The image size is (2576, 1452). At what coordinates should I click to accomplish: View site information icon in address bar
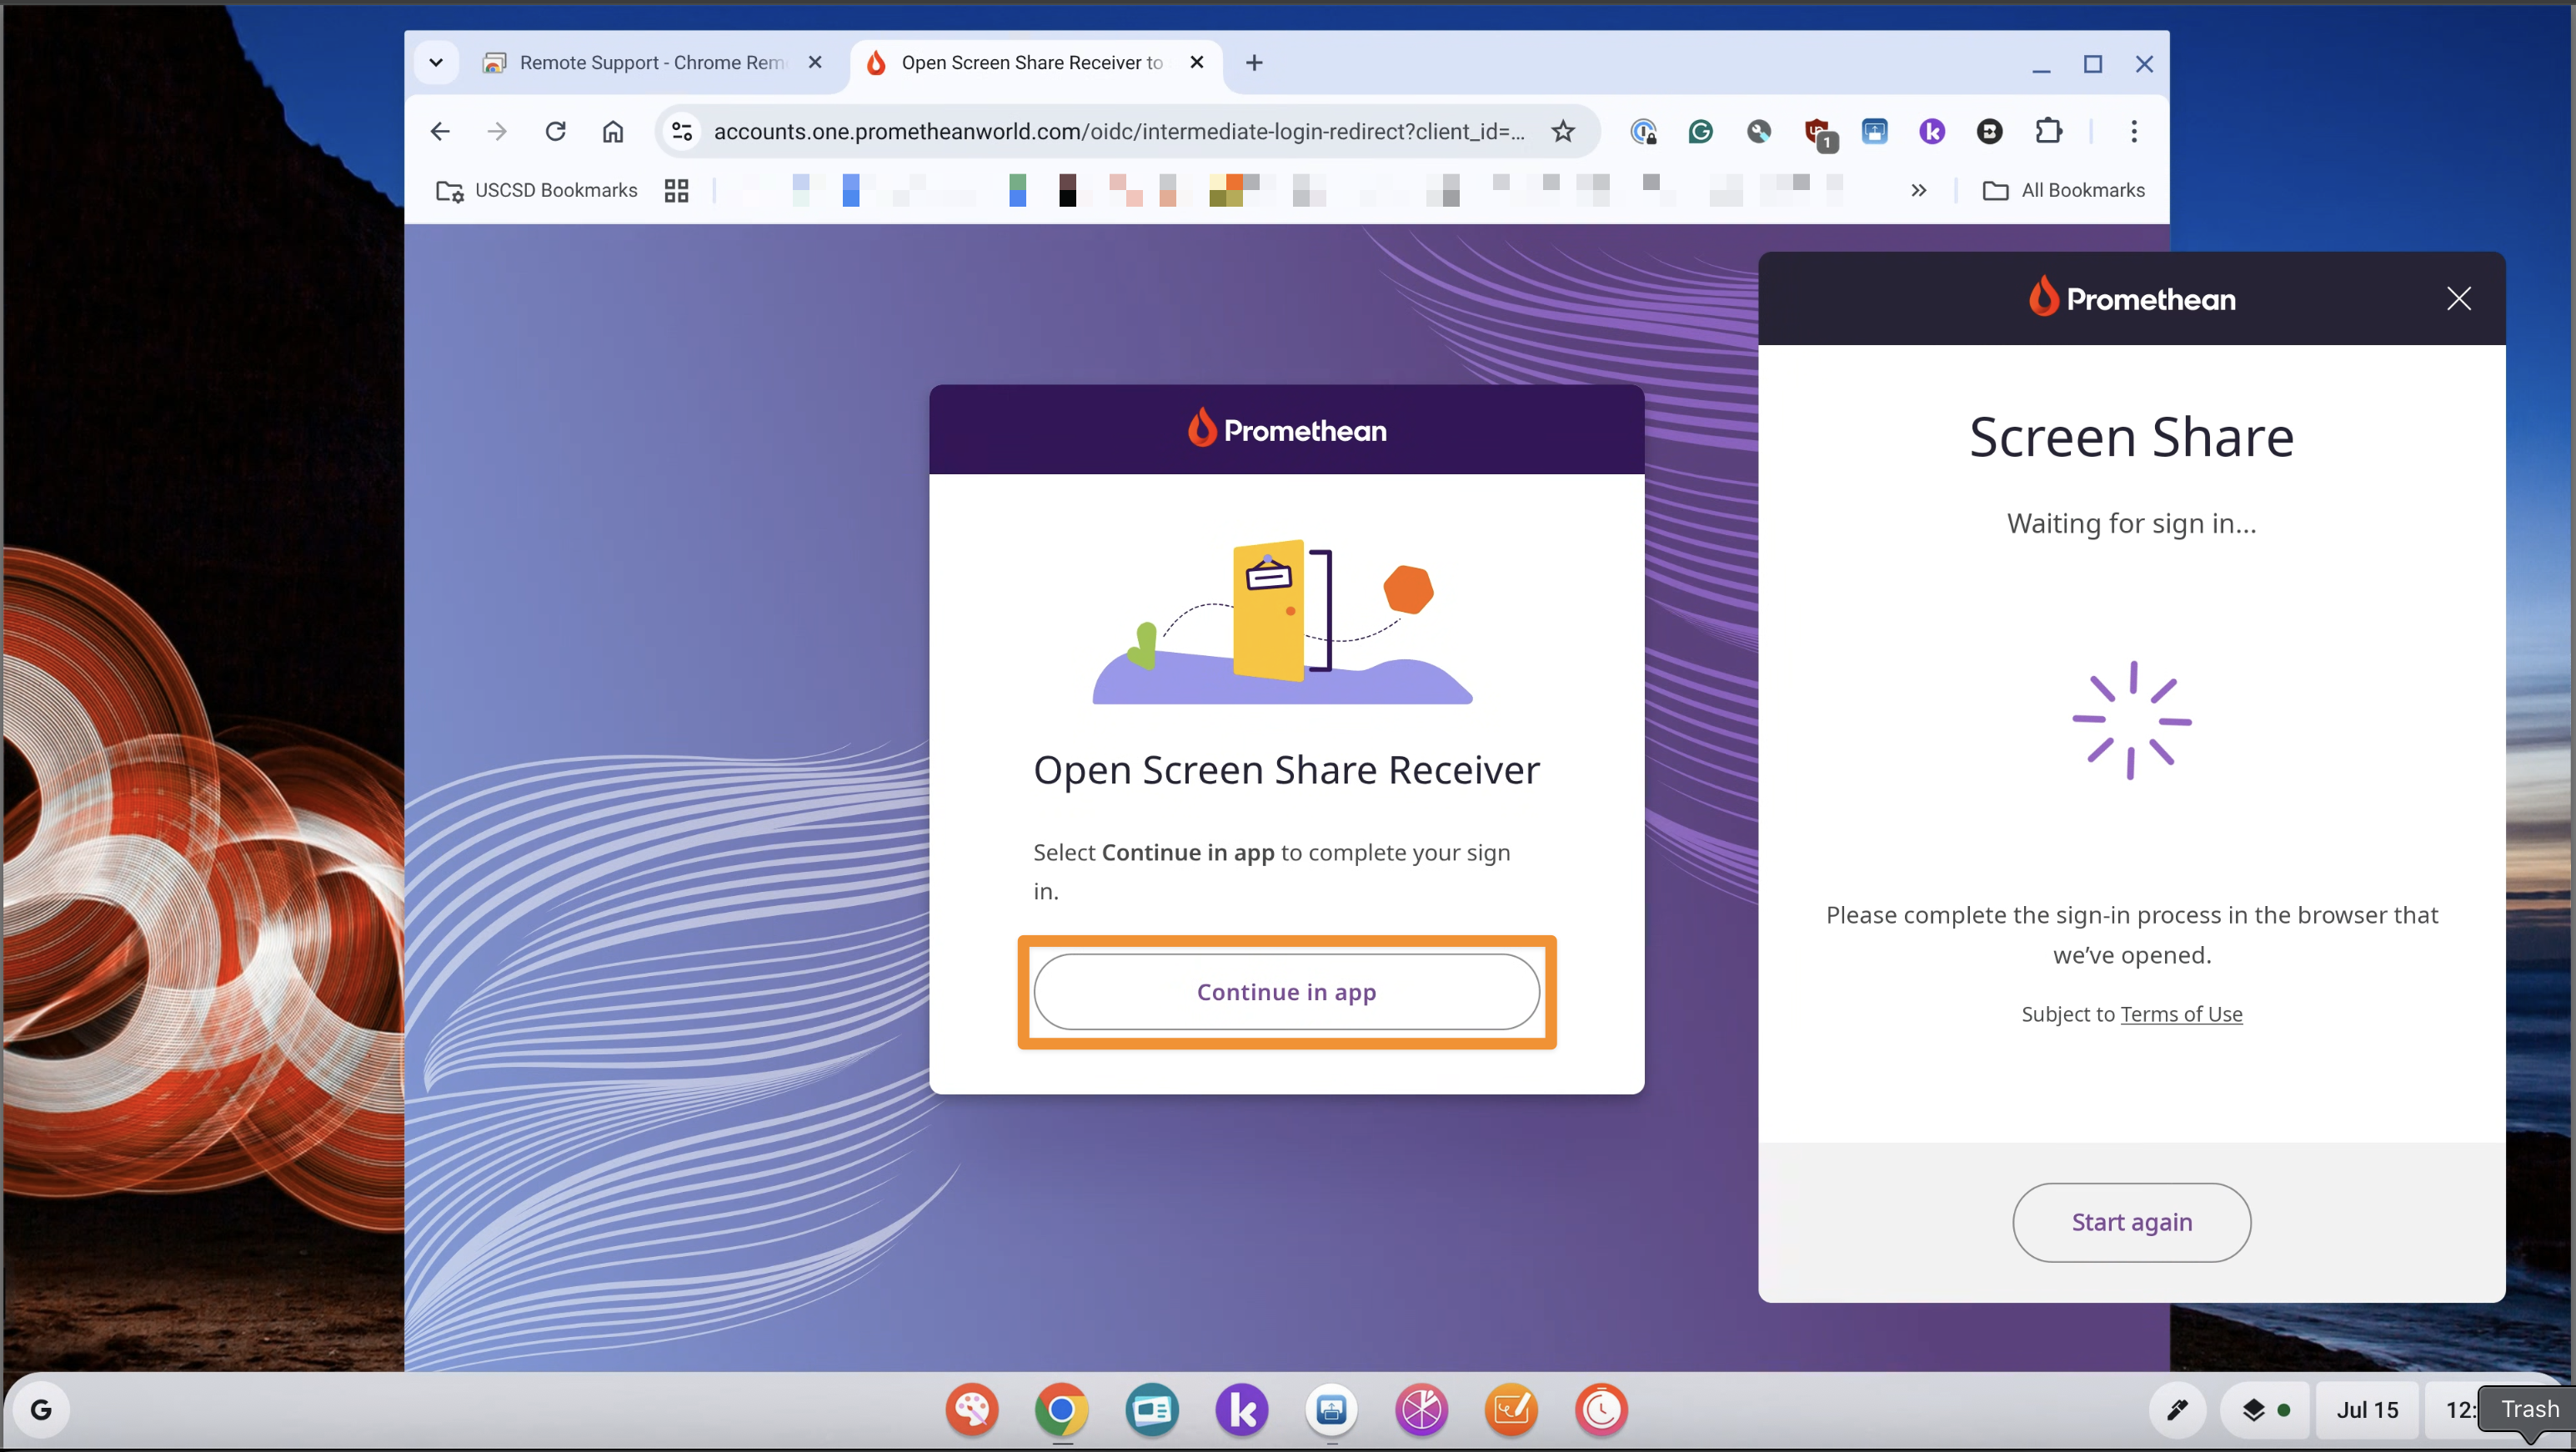[x=682, y=131]
